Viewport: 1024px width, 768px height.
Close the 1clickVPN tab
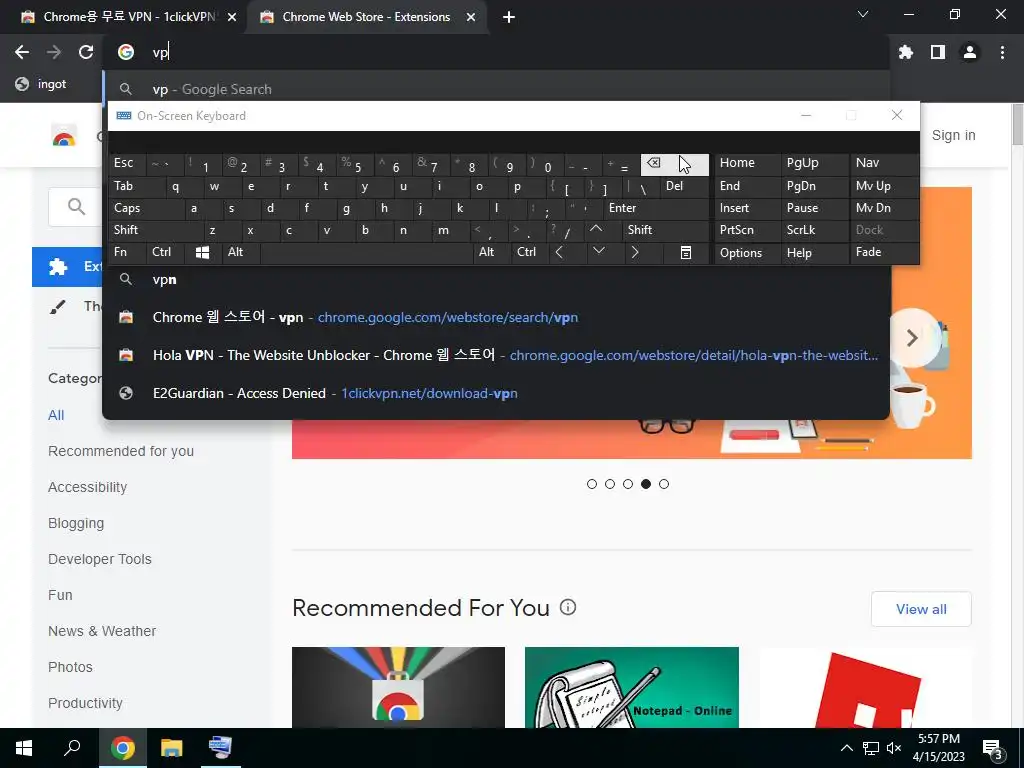[x=232, y=18]
